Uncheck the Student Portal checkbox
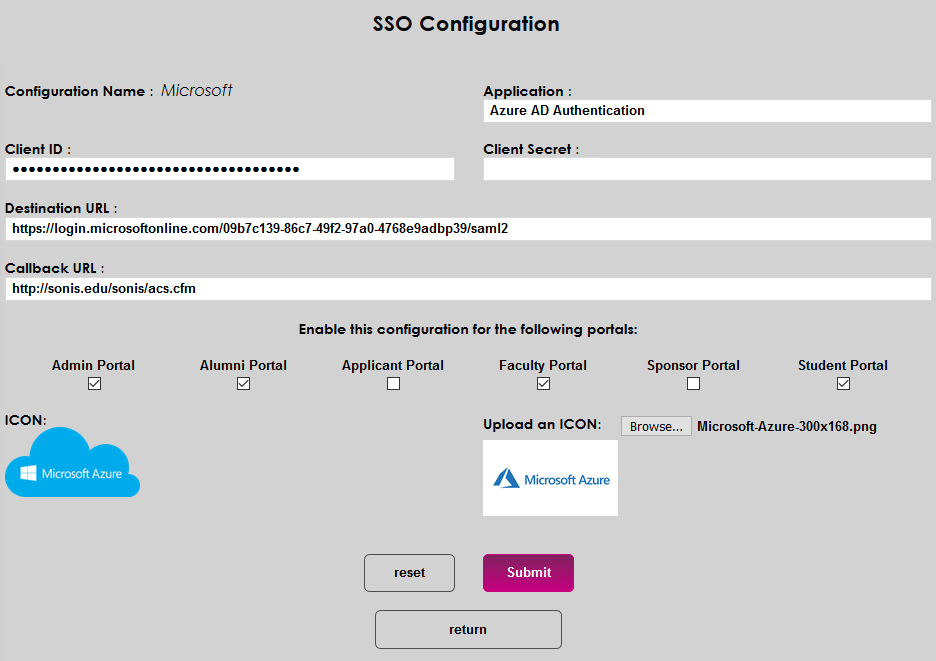Image resolution: width=936 pixels, height=661 pixels. [843, 383]
